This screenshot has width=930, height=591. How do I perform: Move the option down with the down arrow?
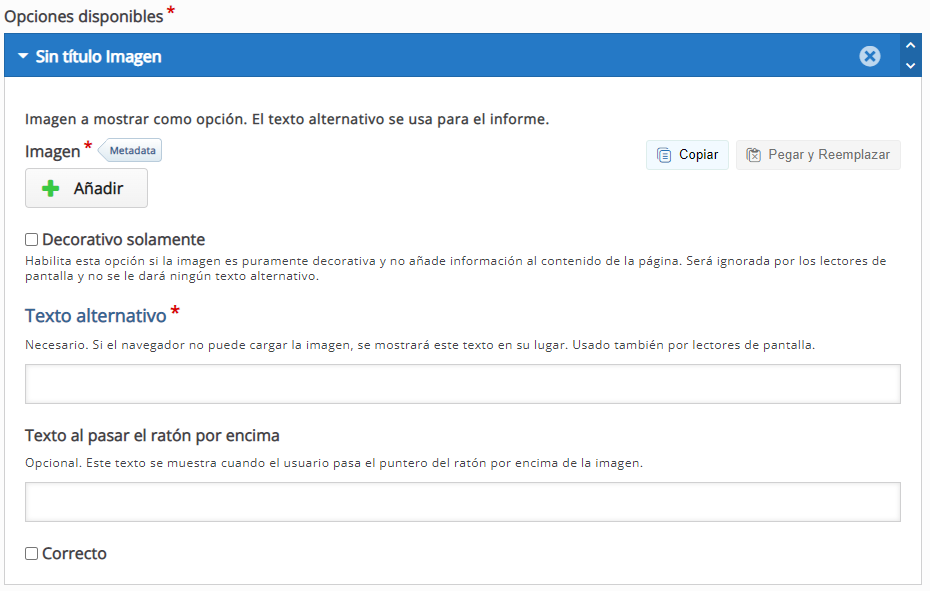point(910,66)
